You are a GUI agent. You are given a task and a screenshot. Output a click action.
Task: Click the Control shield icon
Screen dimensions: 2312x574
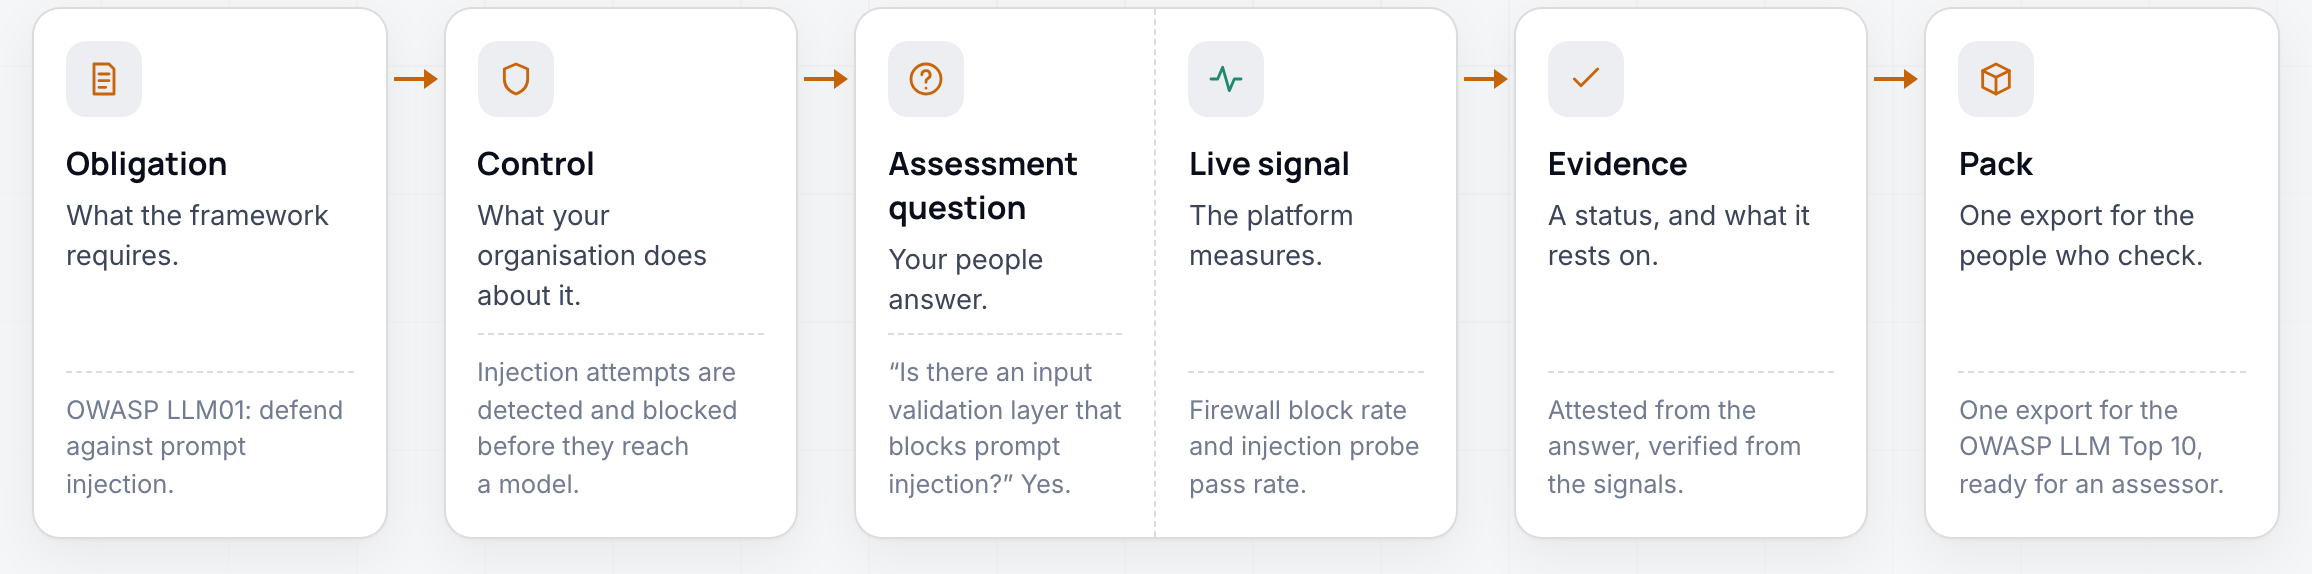pos(516,79)
